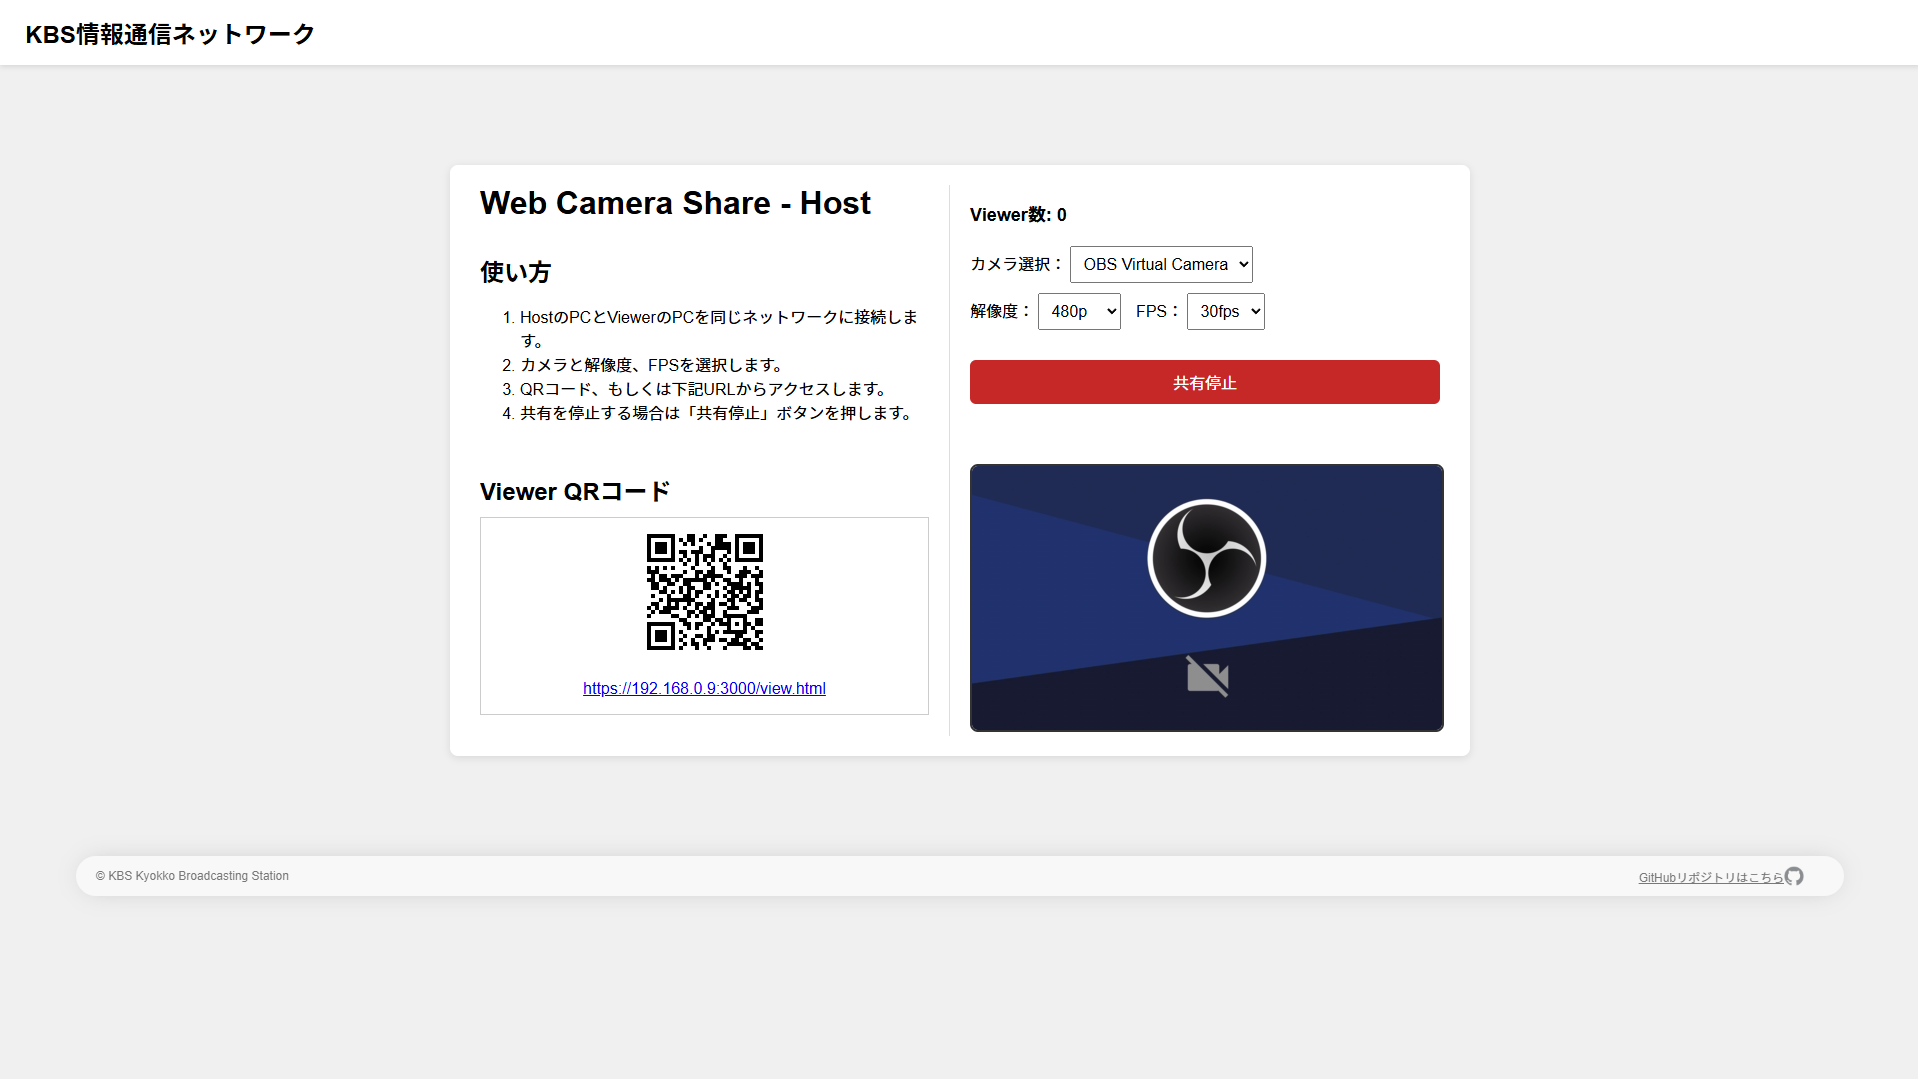Open the カメラ選択 OBS Virtual Camera dropdown
The image size is (1918, 1079).
pos(1160,264)
